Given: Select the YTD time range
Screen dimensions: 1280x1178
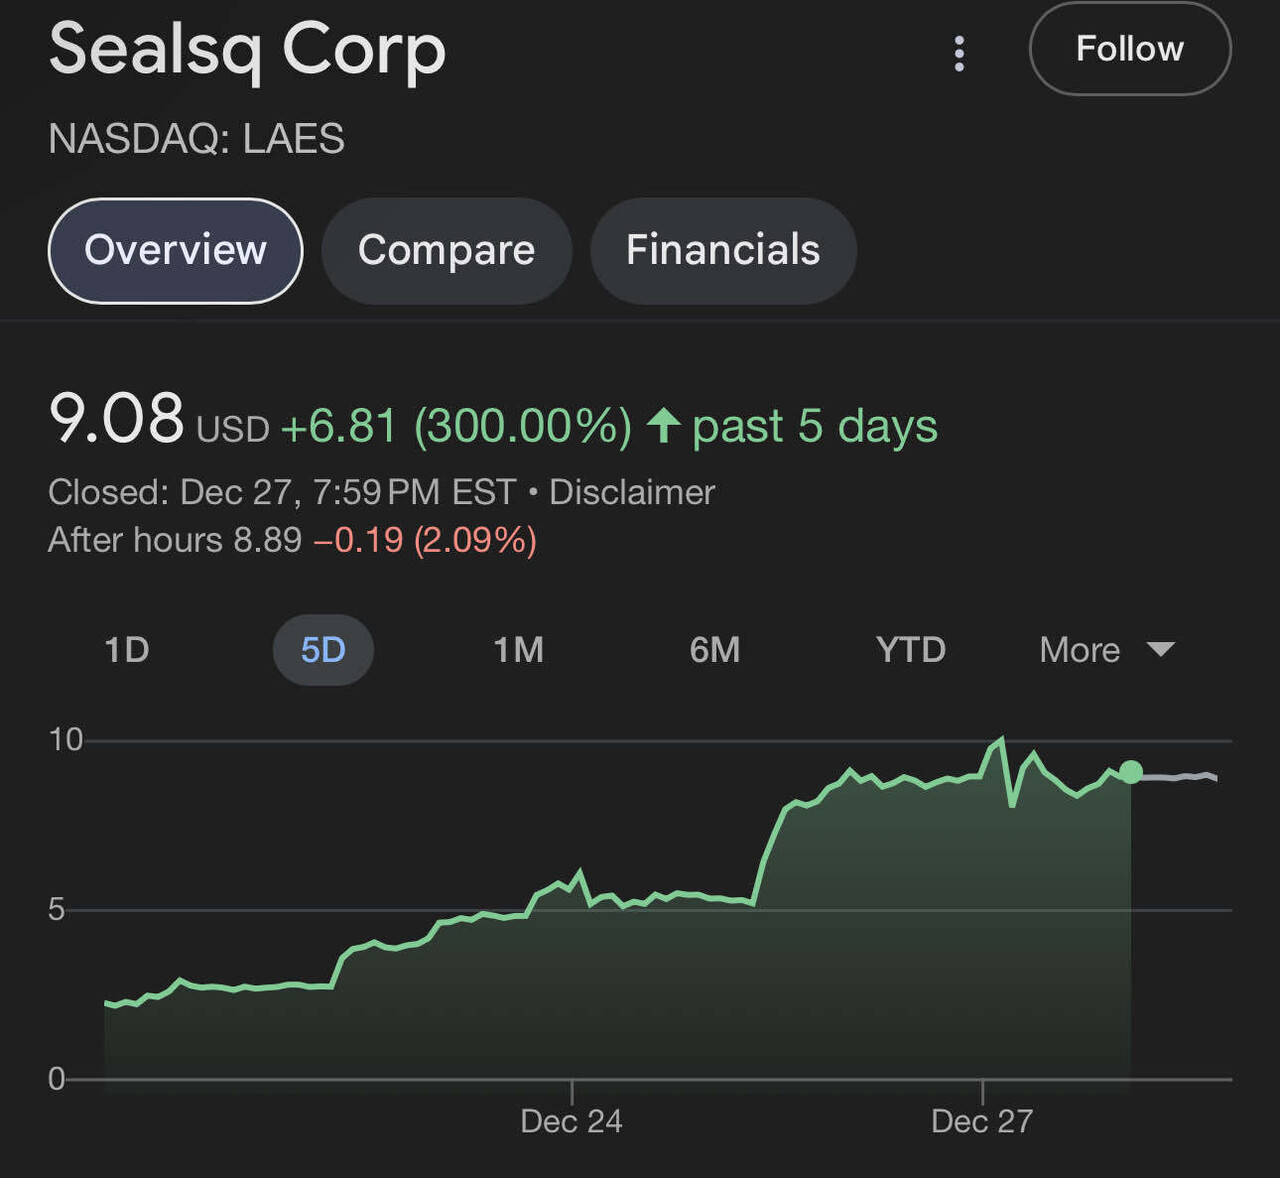Looking at the screenshot, I should point(910,650).
